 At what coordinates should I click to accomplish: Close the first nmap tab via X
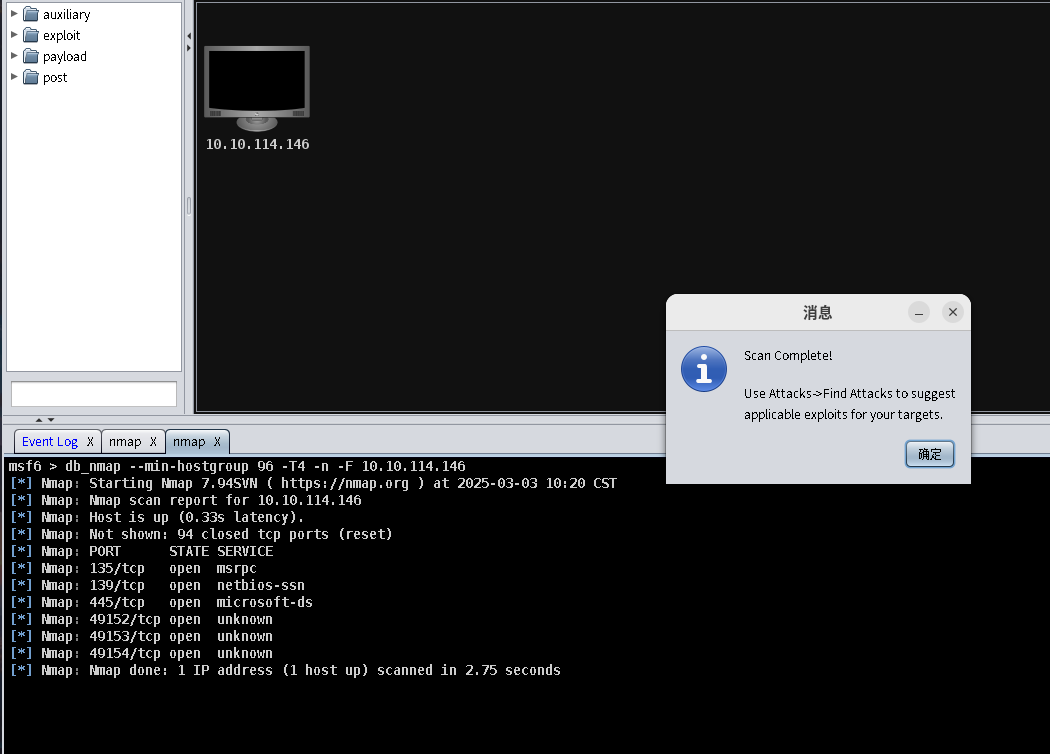(153, 442)
